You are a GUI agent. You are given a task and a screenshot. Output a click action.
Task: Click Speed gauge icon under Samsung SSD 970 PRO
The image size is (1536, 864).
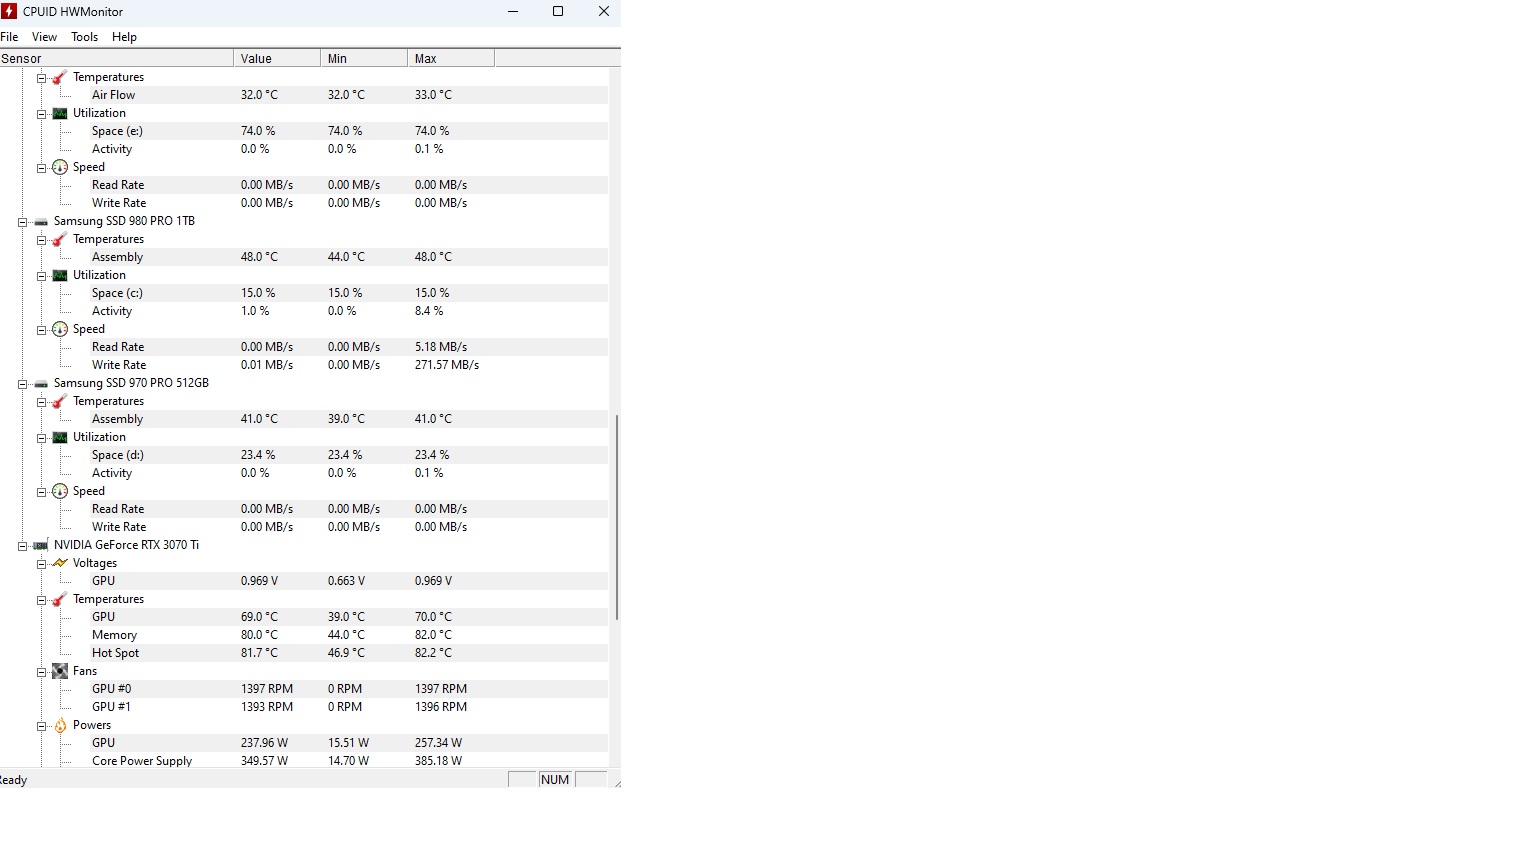pos(60,491)
